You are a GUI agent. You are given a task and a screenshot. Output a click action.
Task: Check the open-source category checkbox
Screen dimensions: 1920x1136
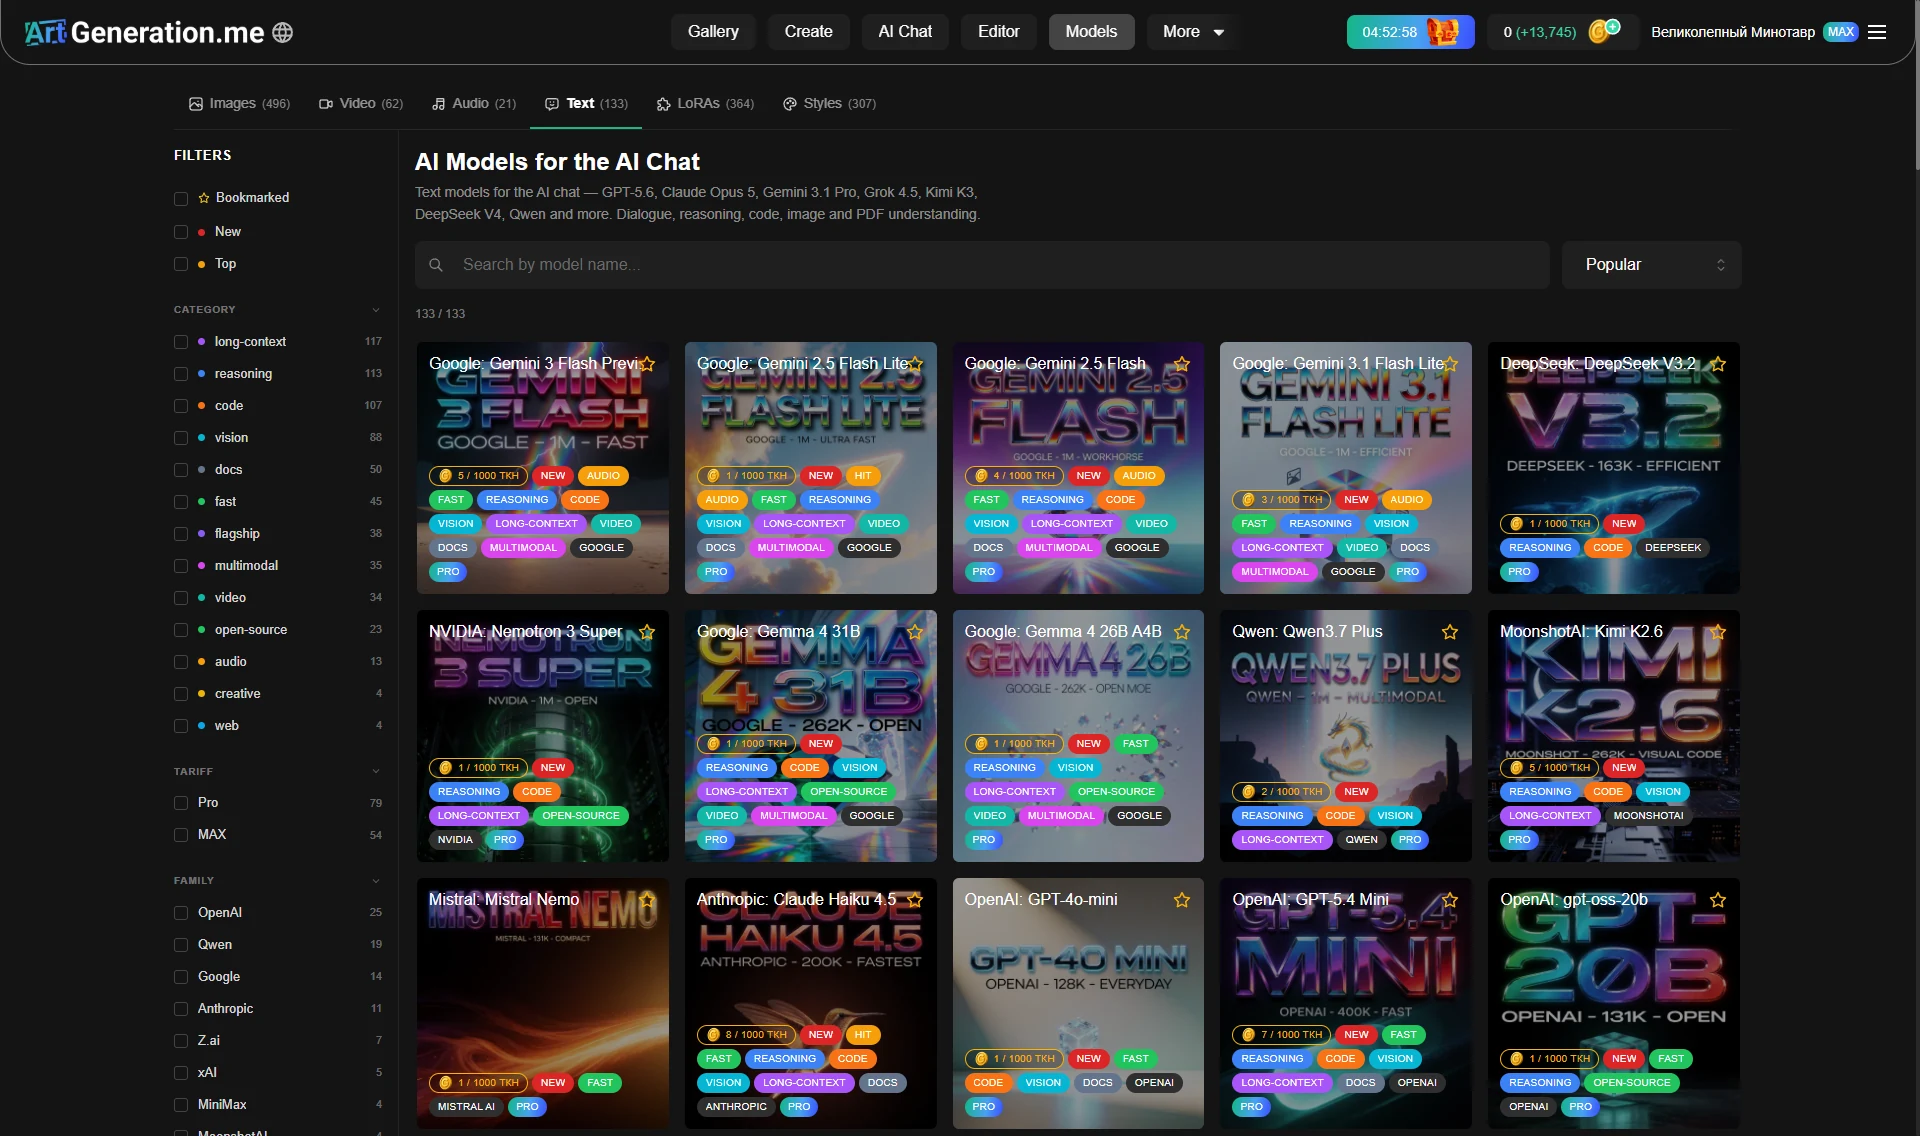181,630
